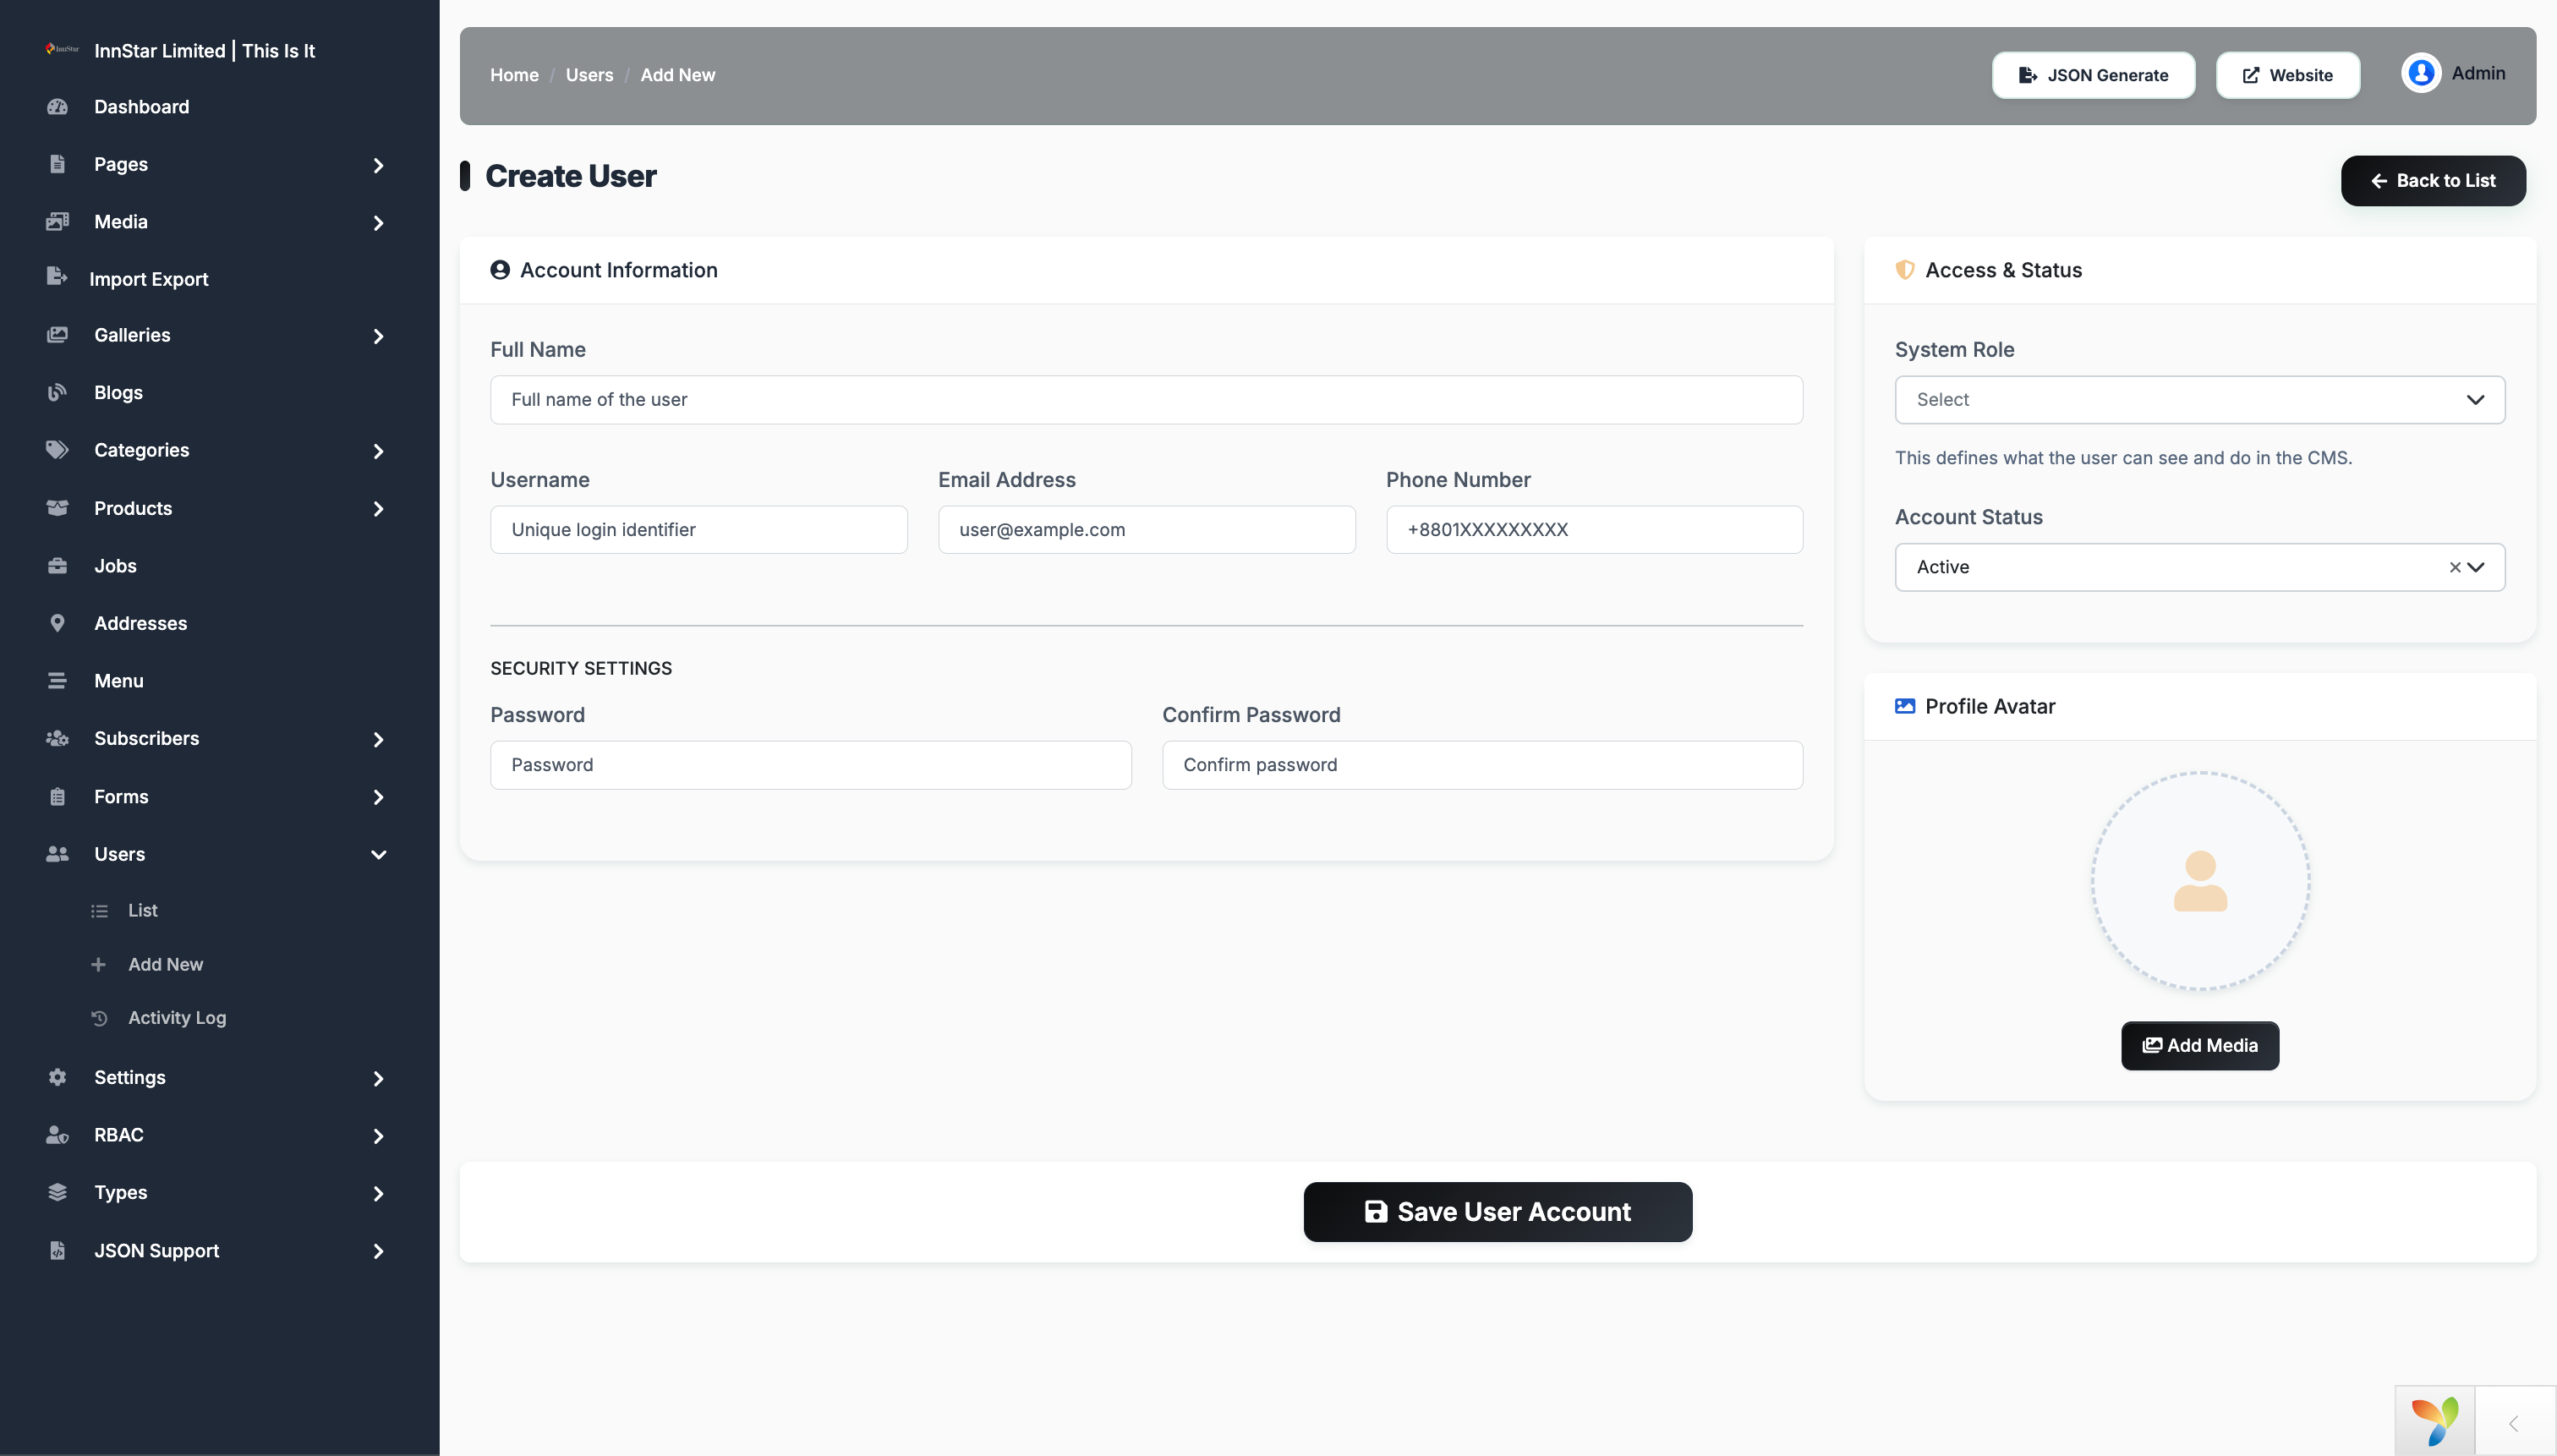Clear Account Status with the x icon
Image resolution: width=2557 pixels, height=1456 pixels.
(2454, 567)
